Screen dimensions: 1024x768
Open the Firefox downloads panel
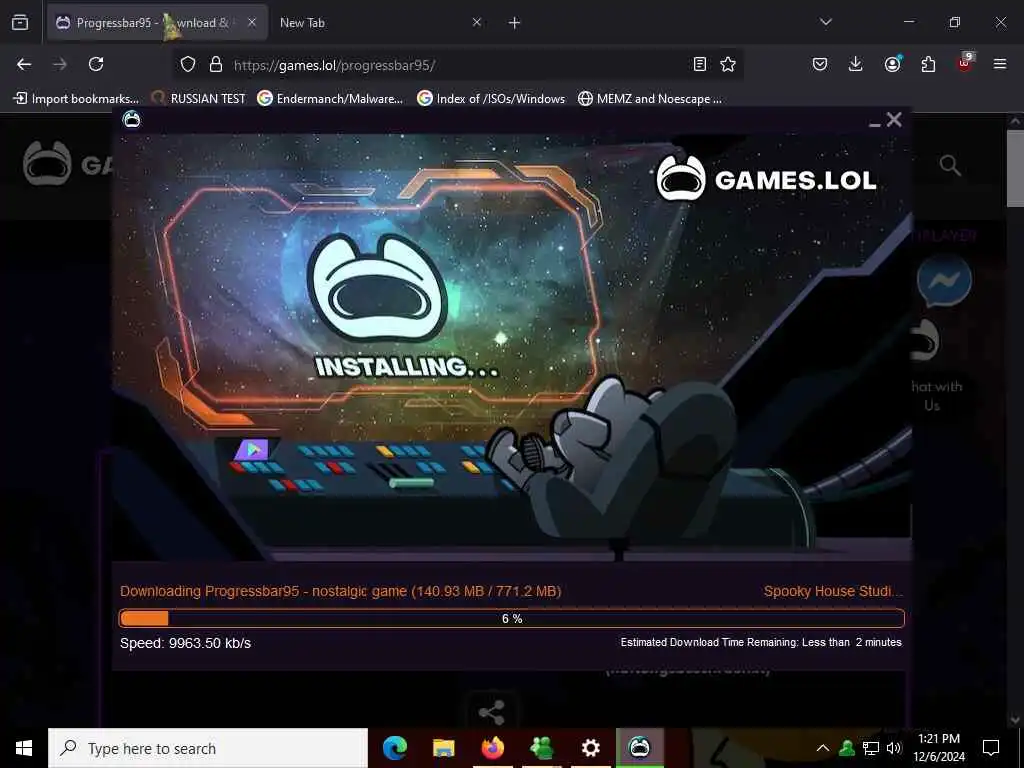tap(856, 63)
